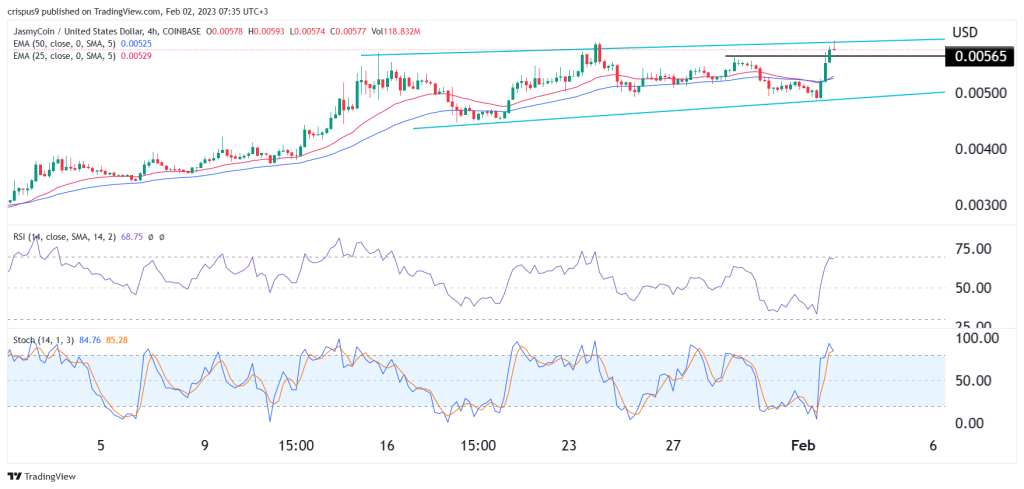Click the 75.00 label on the RSI axis
Image resolution: width=1024 pixels, height=489 pixels.
click(x=974, y=249)
